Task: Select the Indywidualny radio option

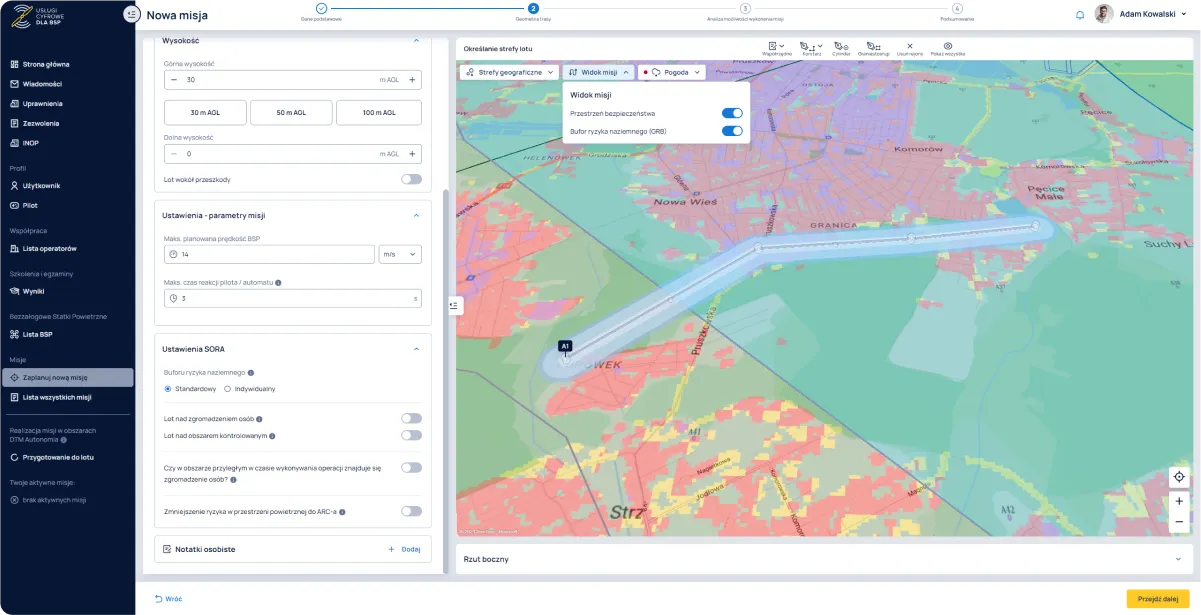Action: [228, 388]
